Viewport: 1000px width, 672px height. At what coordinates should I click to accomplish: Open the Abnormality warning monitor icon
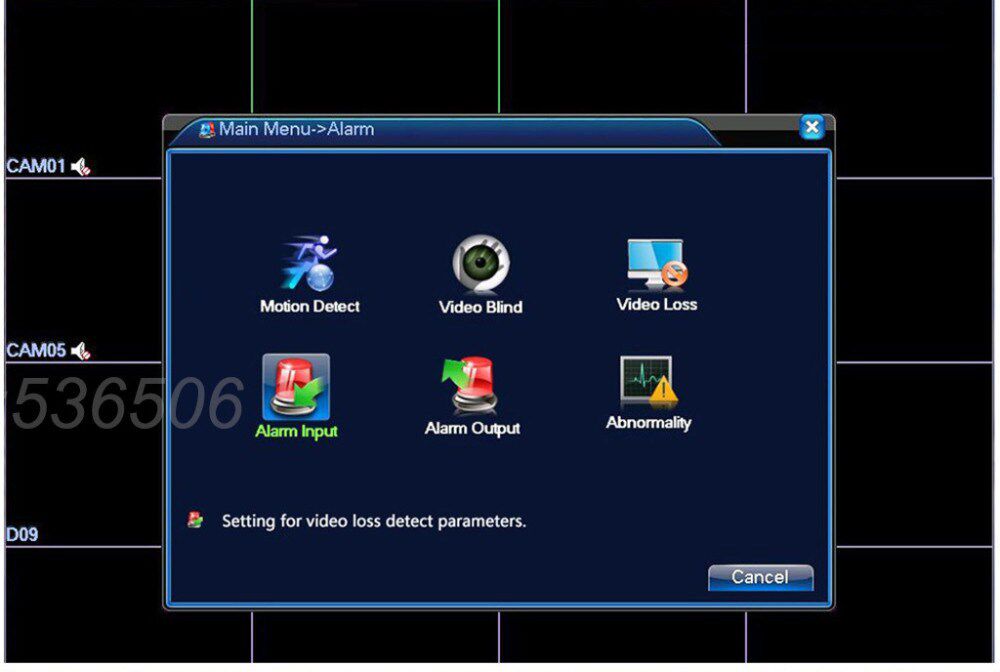[649, 383]
